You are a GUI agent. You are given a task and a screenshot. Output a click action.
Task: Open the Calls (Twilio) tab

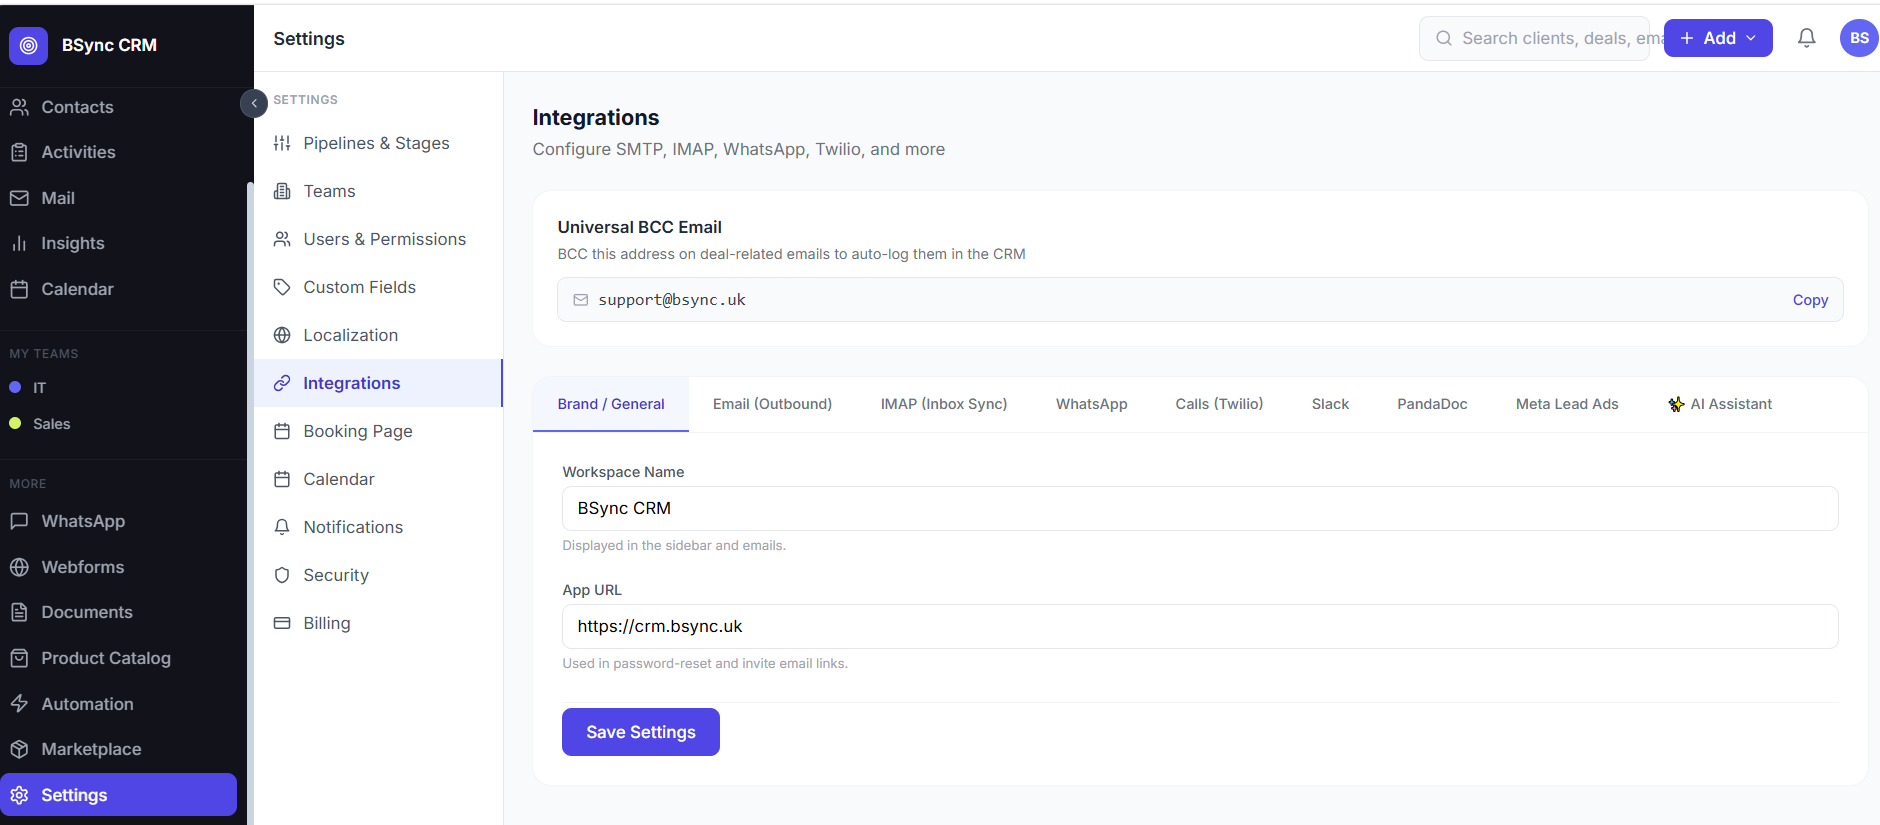coord(1219,404)
